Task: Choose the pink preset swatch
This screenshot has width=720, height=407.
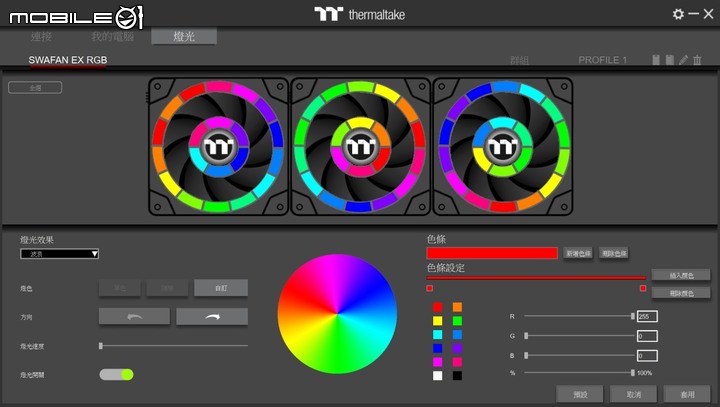Action: pos(457,362)
